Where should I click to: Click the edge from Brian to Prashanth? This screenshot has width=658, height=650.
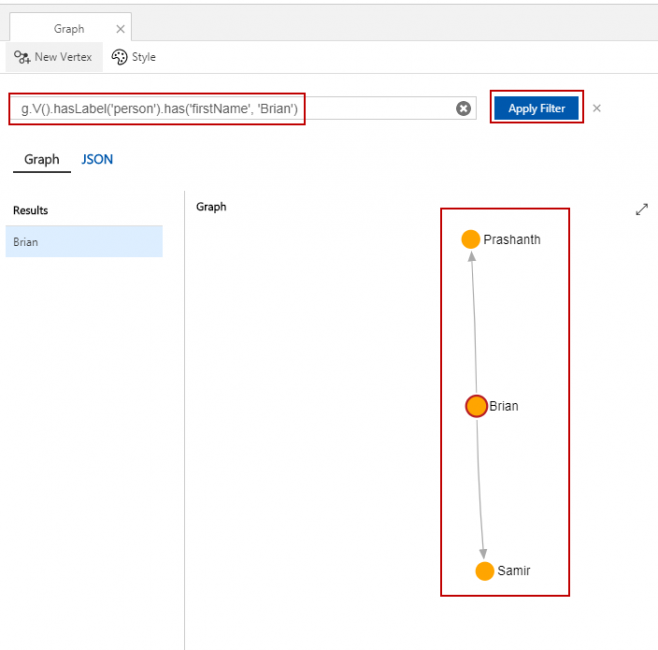(x=474, y=320)
